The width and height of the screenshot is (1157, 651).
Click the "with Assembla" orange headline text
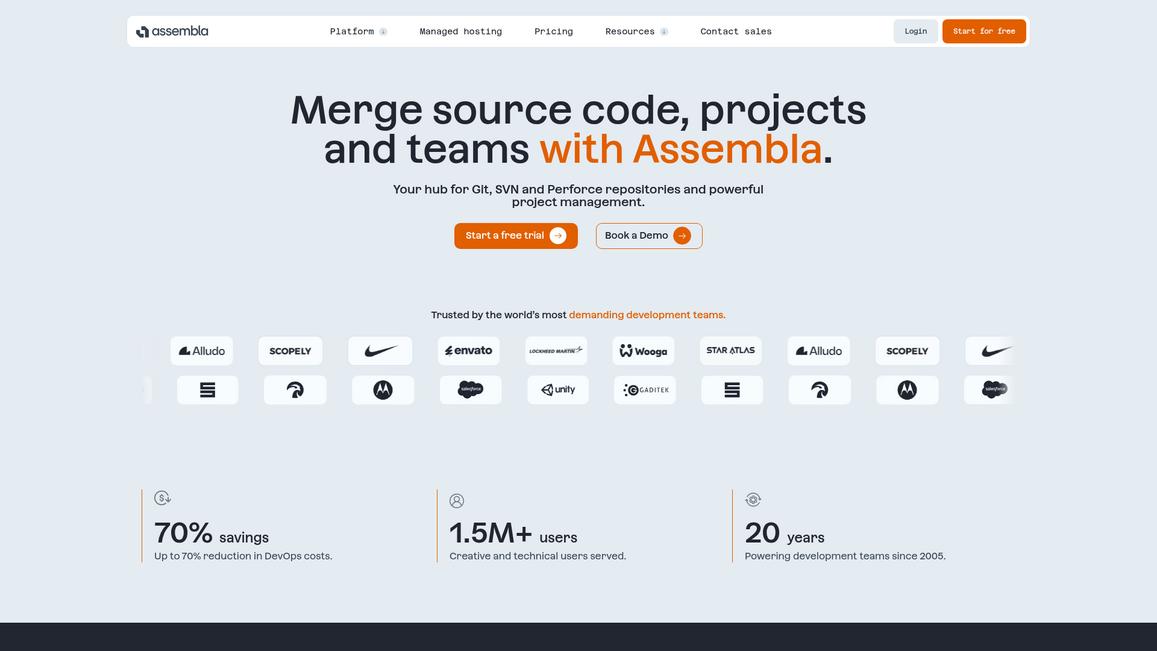pos(680,150)
